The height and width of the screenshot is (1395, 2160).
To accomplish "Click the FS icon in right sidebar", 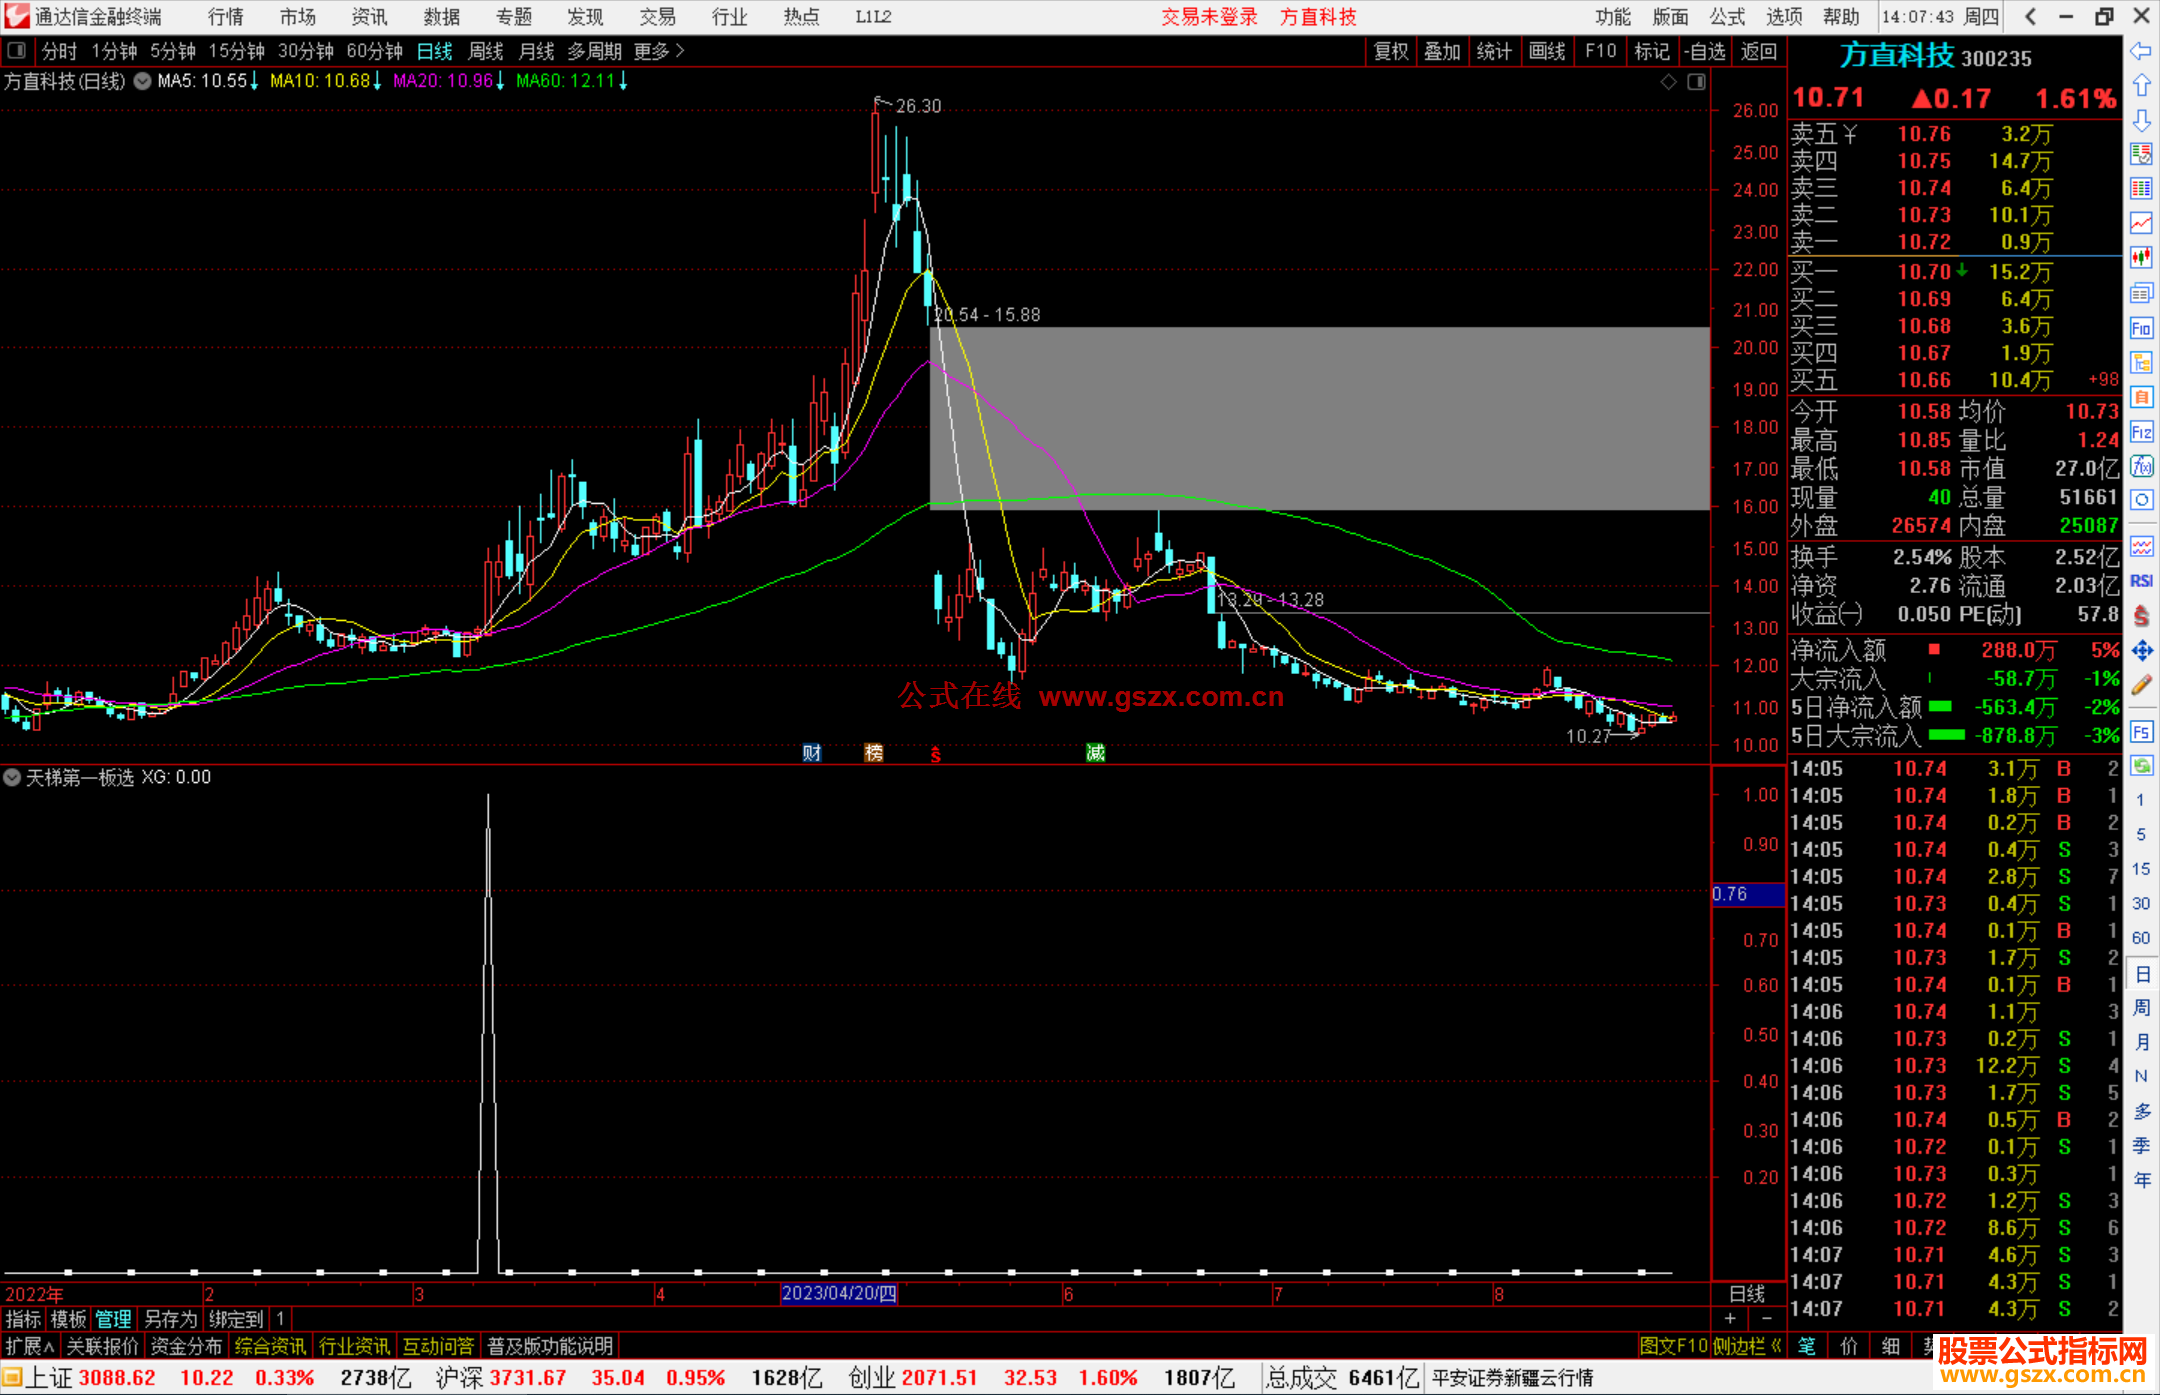I will click(2141, 731).
